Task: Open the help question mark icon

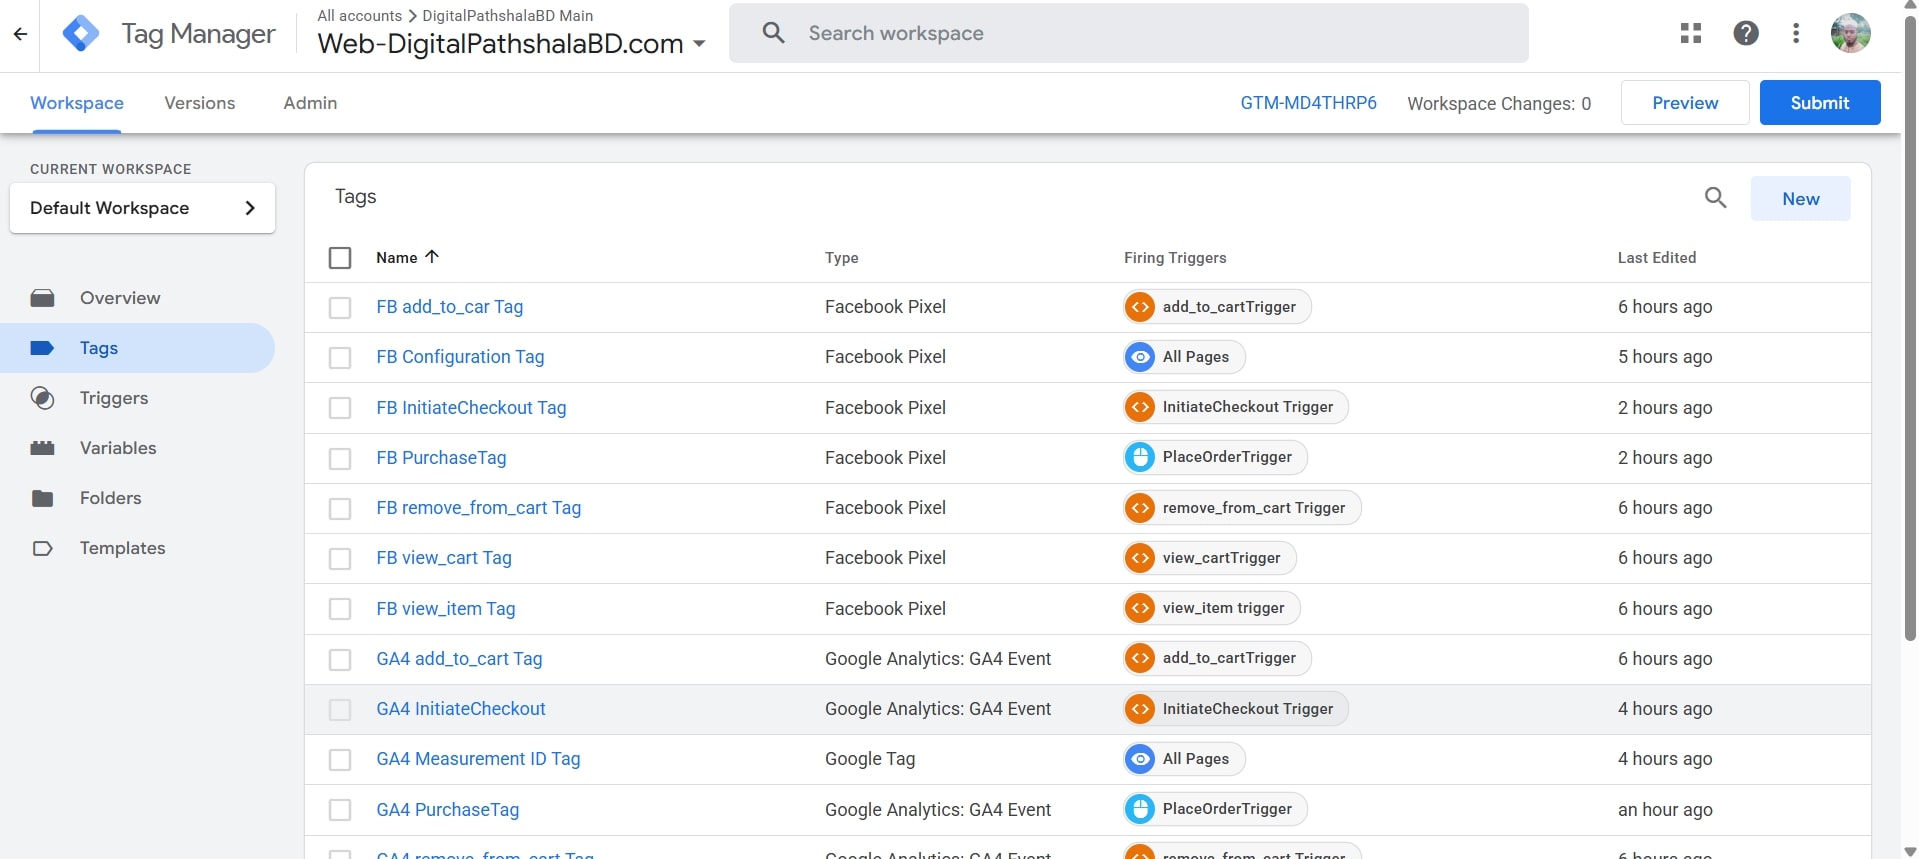Action: (x=1746, y=33)
